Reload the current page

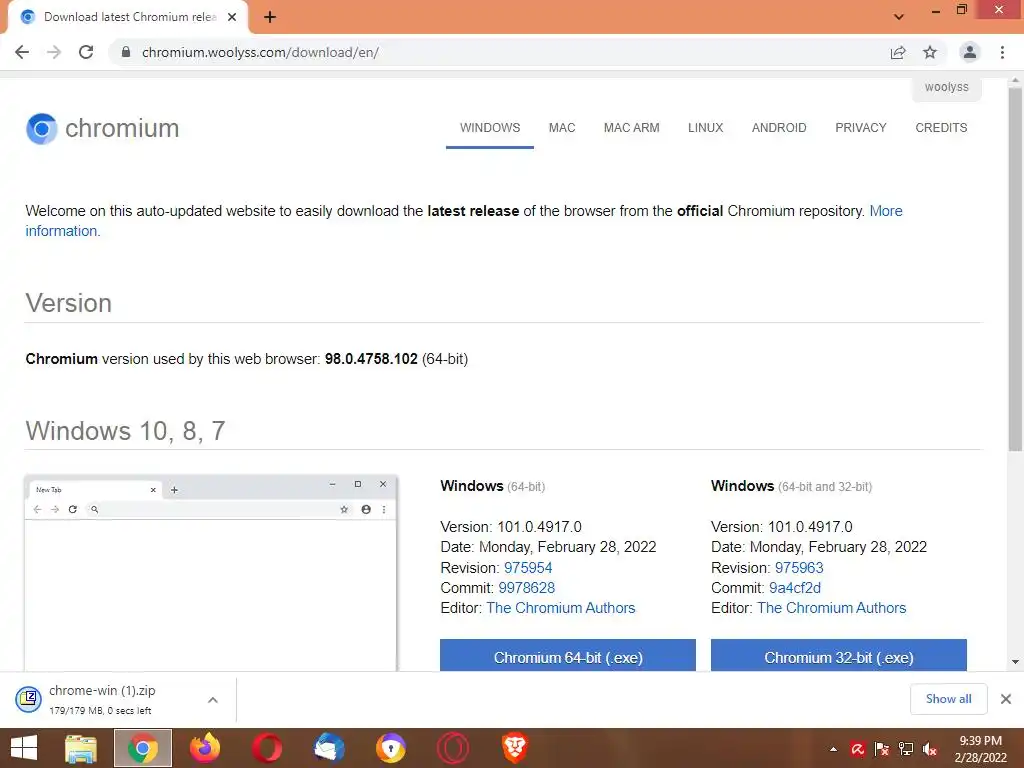[x=86, y=52]
